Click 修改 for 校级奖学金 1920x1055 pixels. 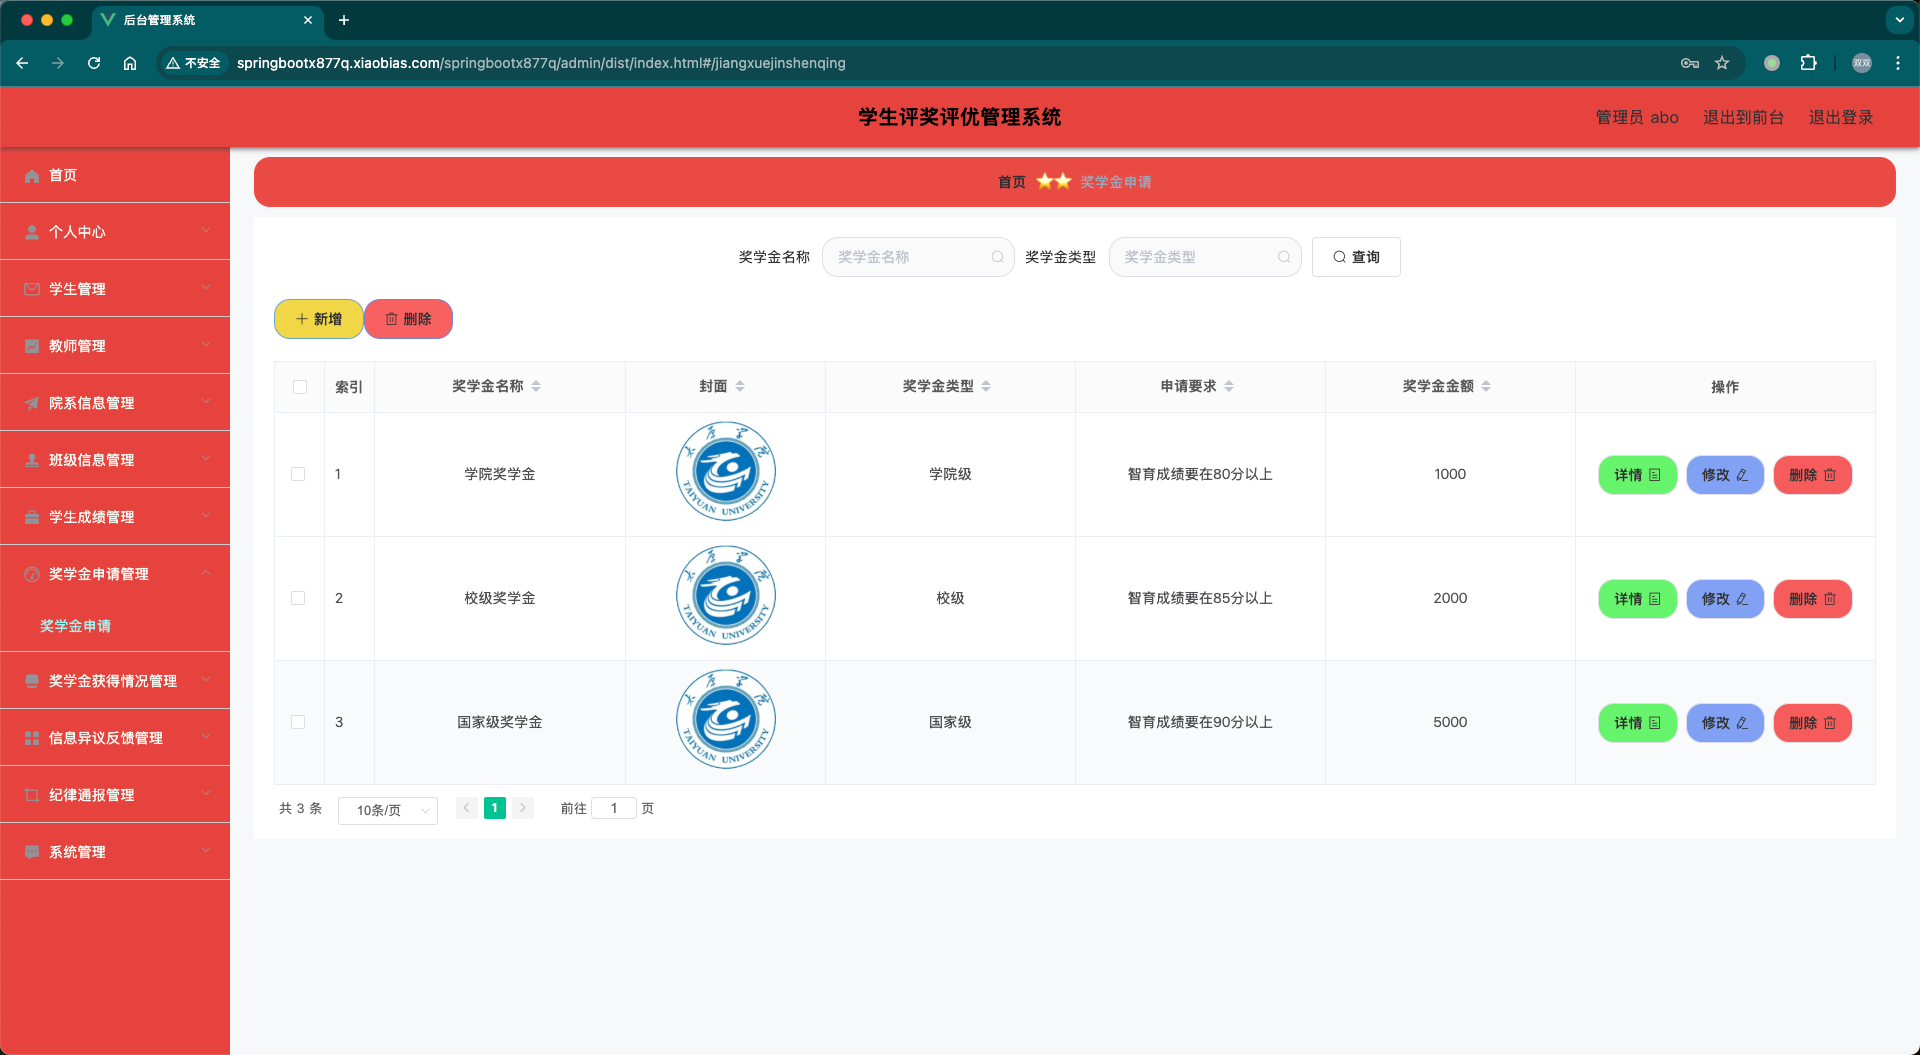pos(1725,599)
